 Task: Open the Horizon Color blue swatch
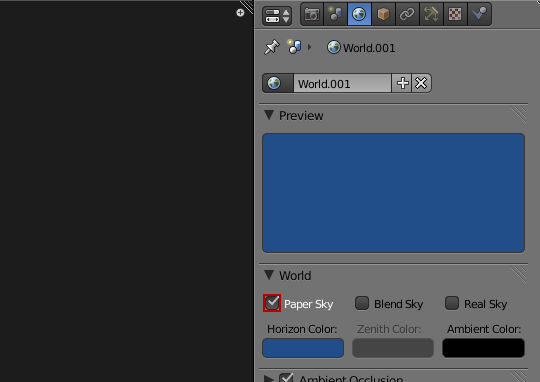303,348
